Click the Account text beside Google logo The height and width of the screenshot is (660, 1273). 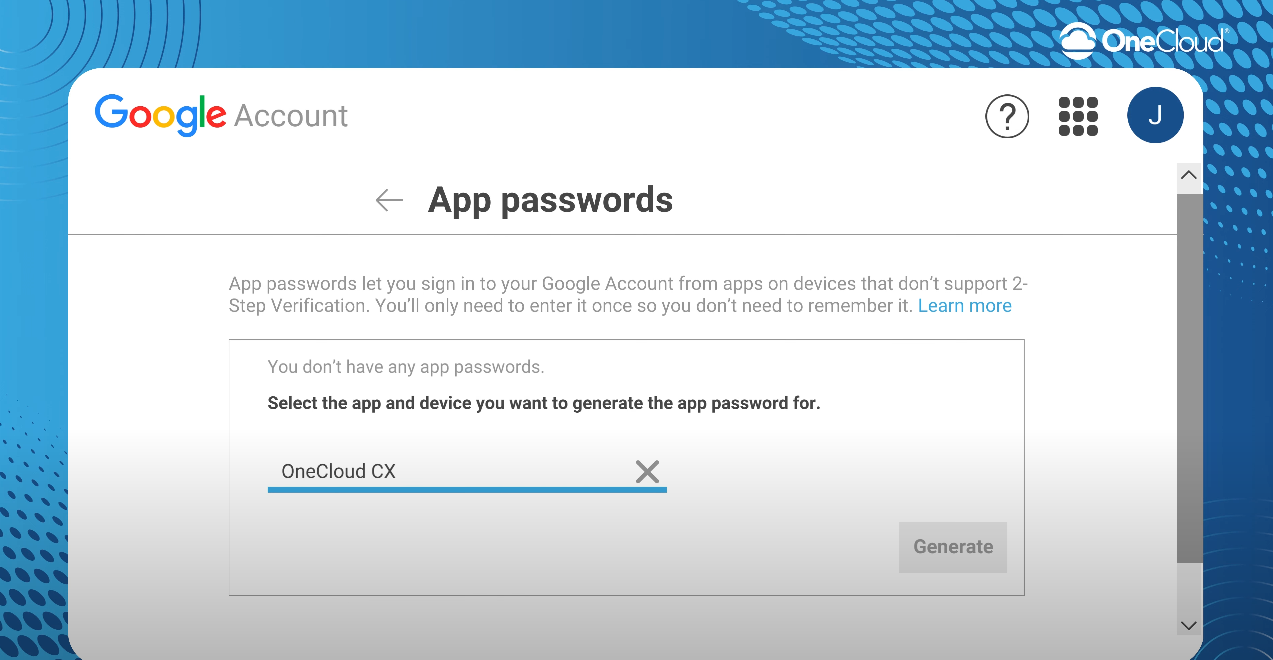pos(291,116)
